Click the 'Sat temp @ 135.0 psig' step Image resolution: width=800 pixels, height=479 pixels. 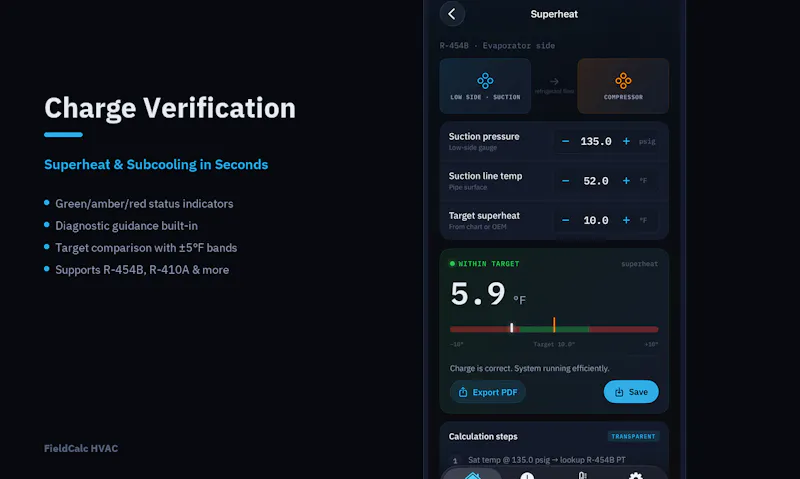tap(546, 460)
